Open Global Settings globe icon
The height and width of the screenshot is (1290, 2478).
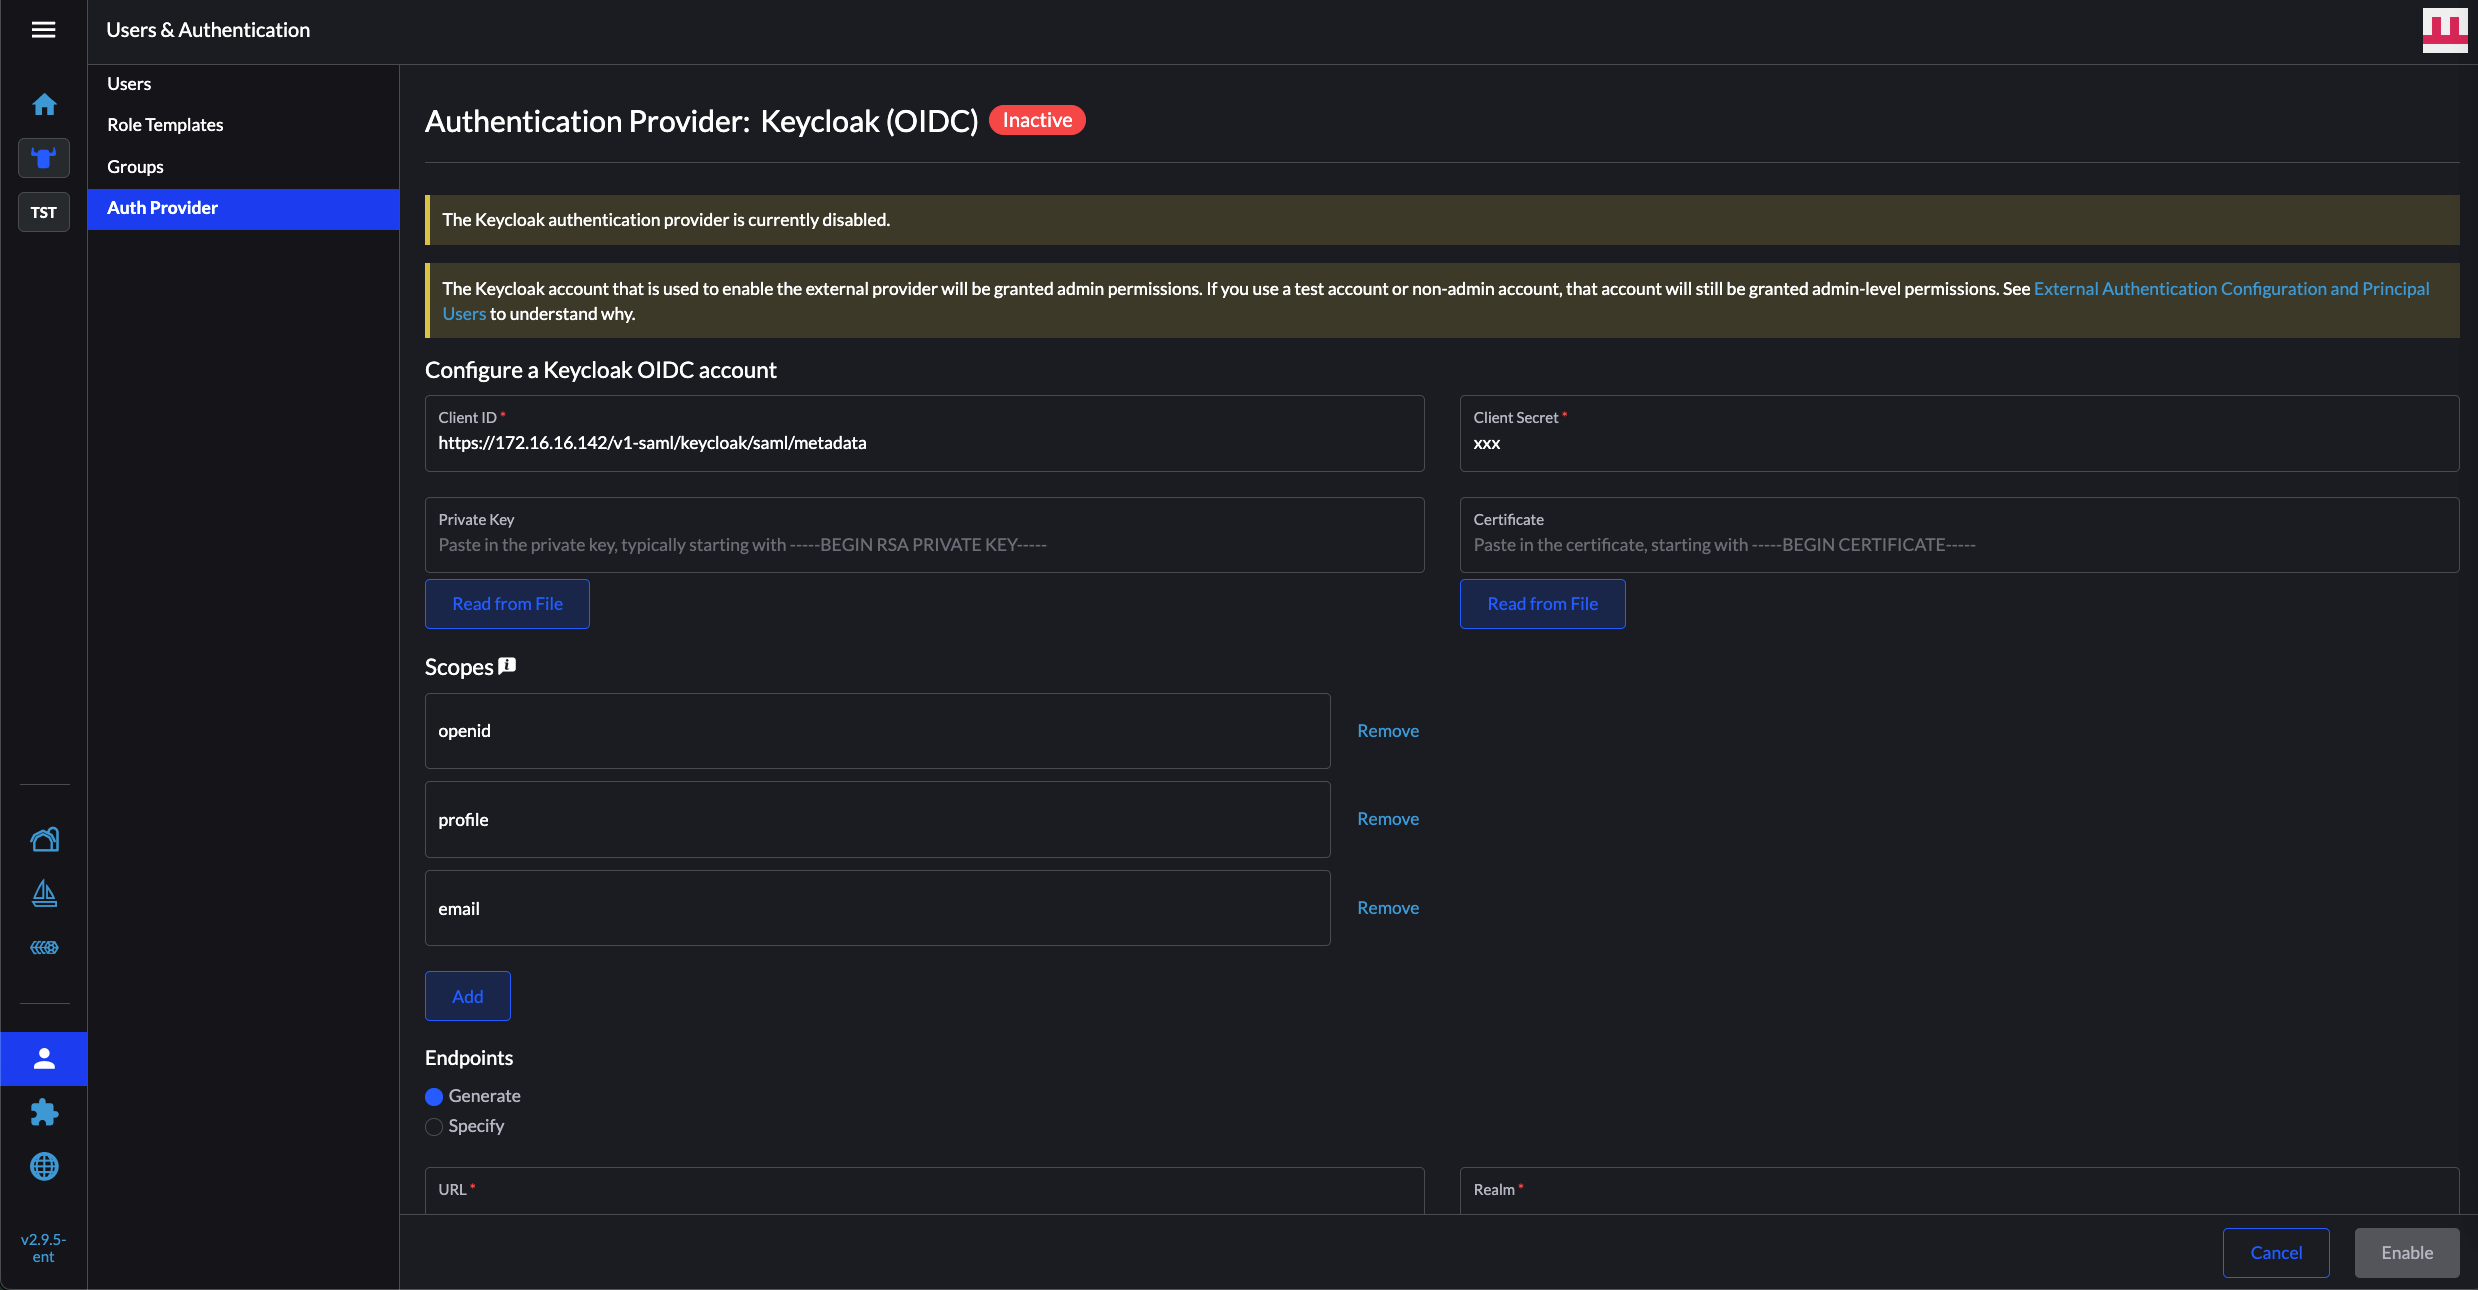tap(44, 1166)
